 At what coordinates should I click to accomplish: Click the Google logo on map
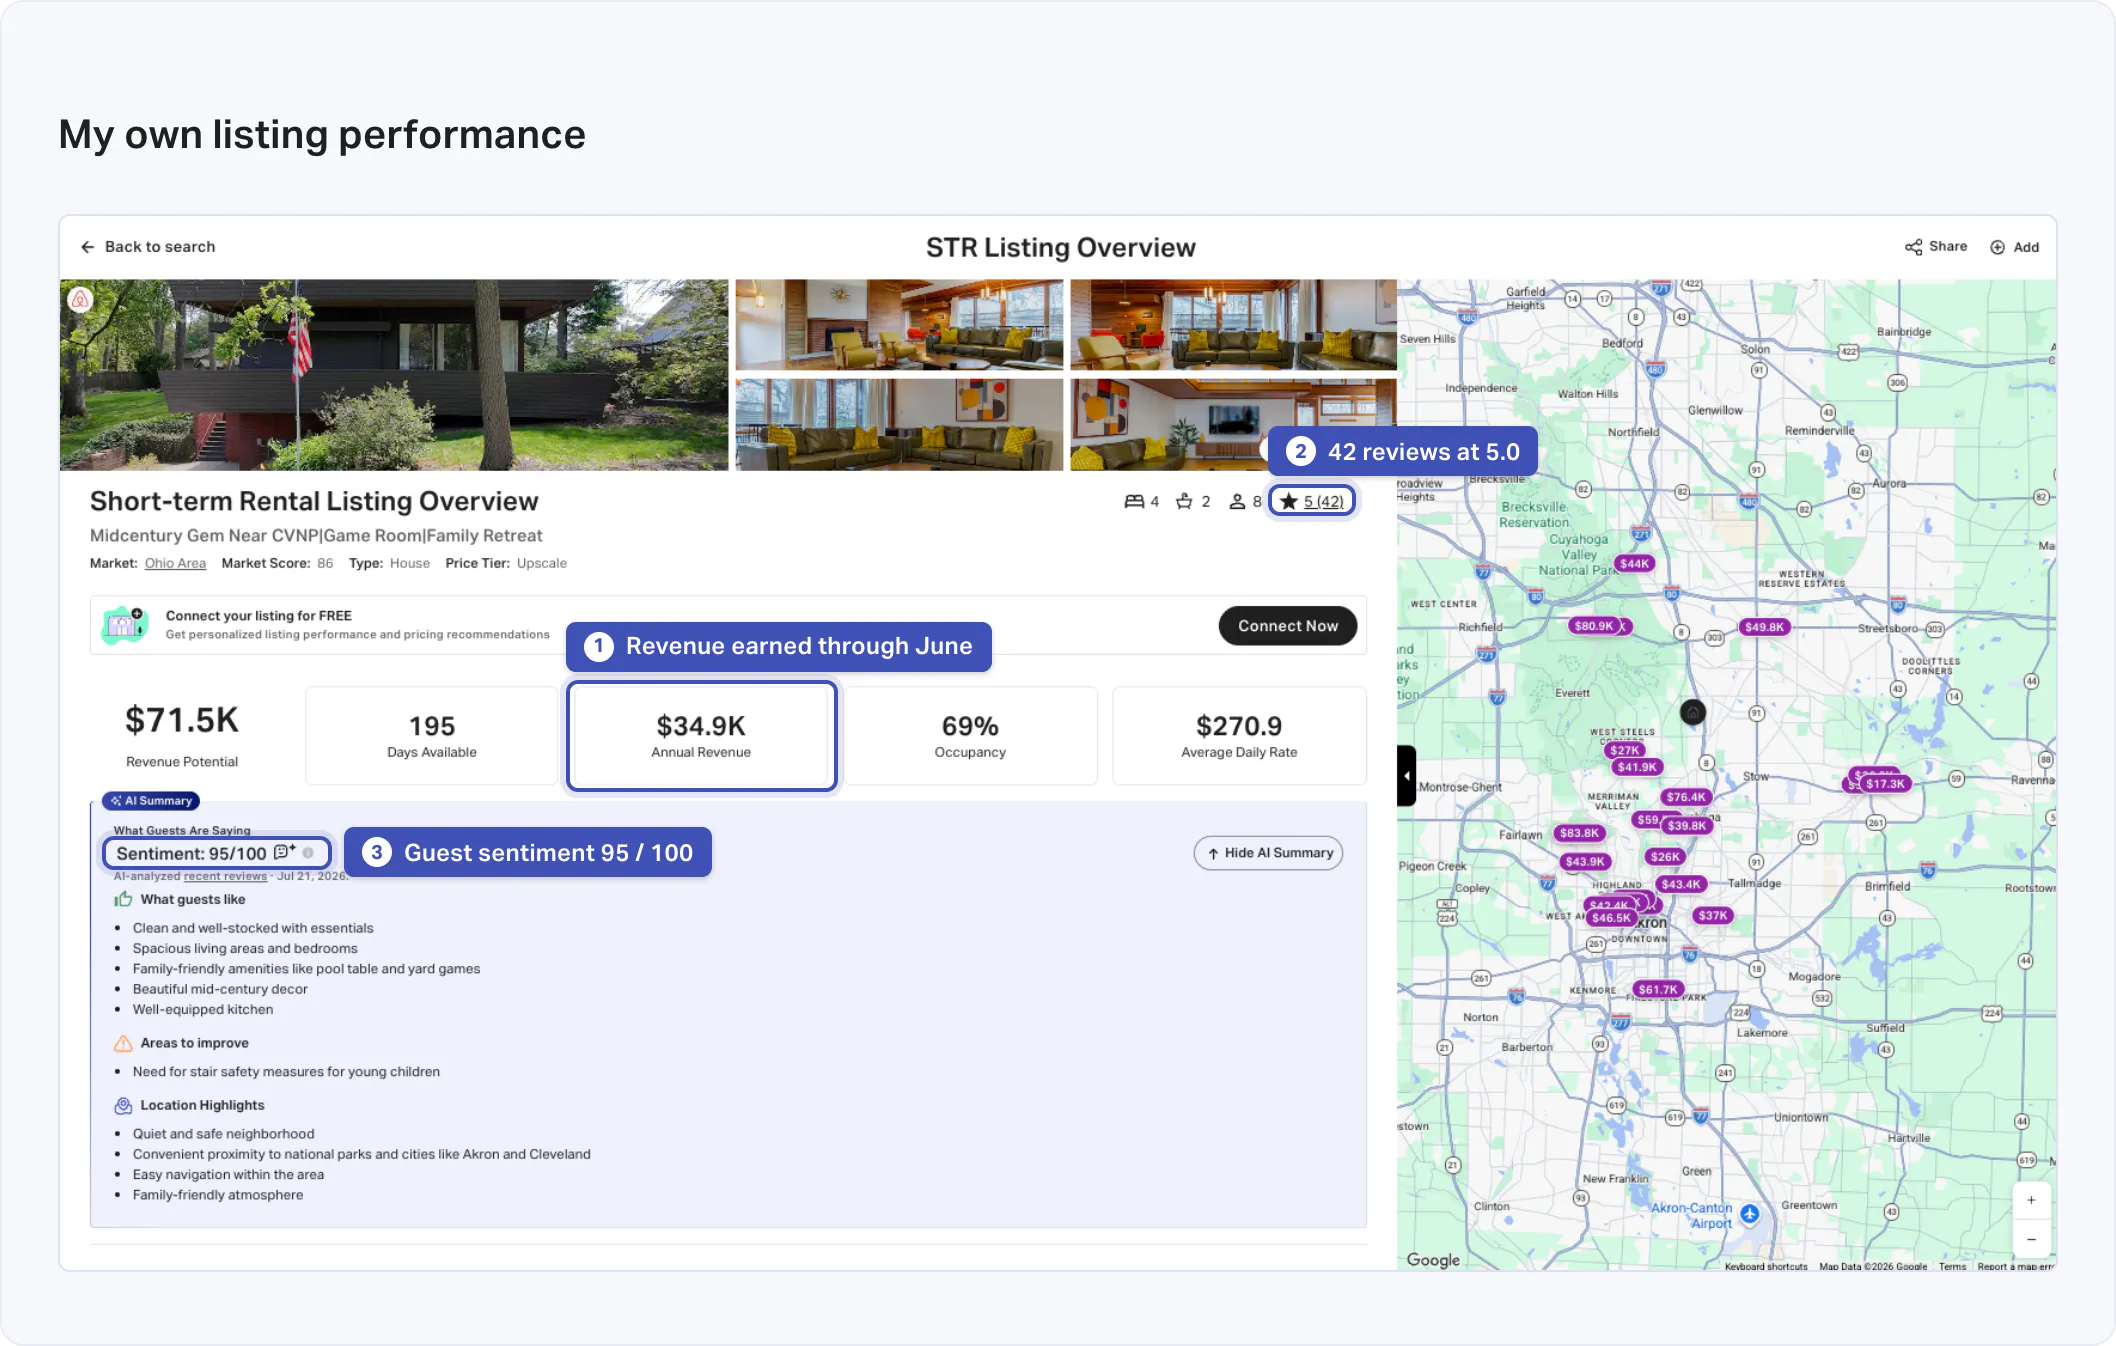click(x=1433, y=1260)
